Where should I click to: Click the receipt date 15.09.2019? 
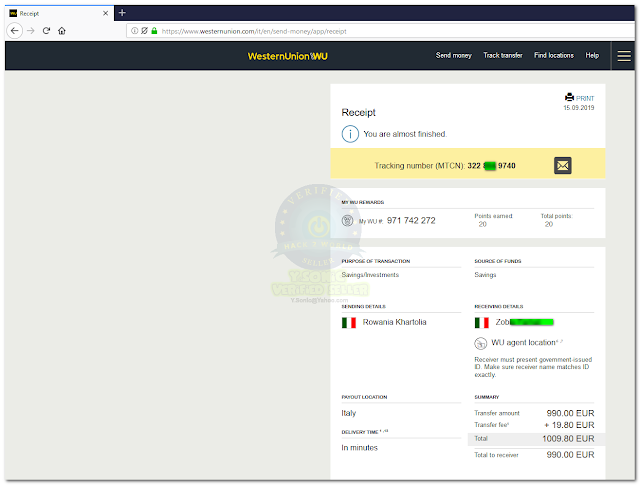[579, 108]
